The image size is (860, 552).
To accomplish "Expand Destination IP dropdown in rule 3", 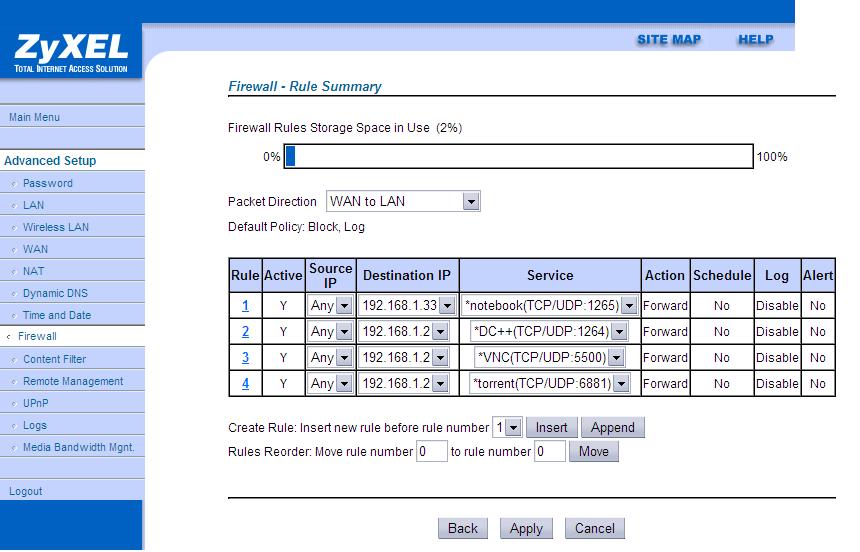I will (x=404, y=358).
